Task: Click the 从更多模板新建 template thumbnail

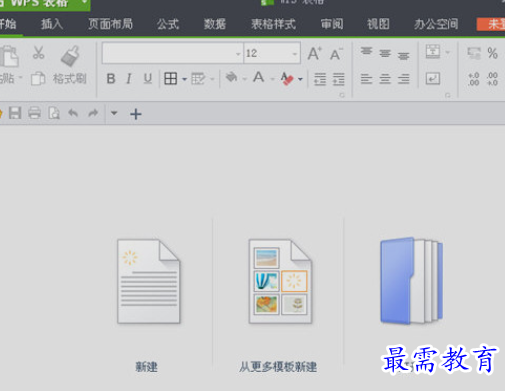Action: point(280,281)
